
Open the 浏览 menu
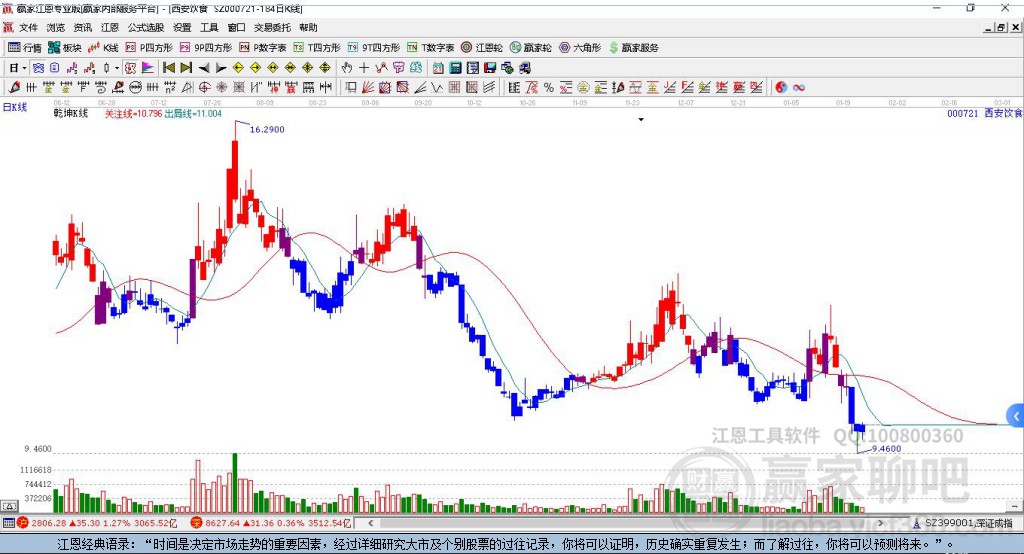56,27
